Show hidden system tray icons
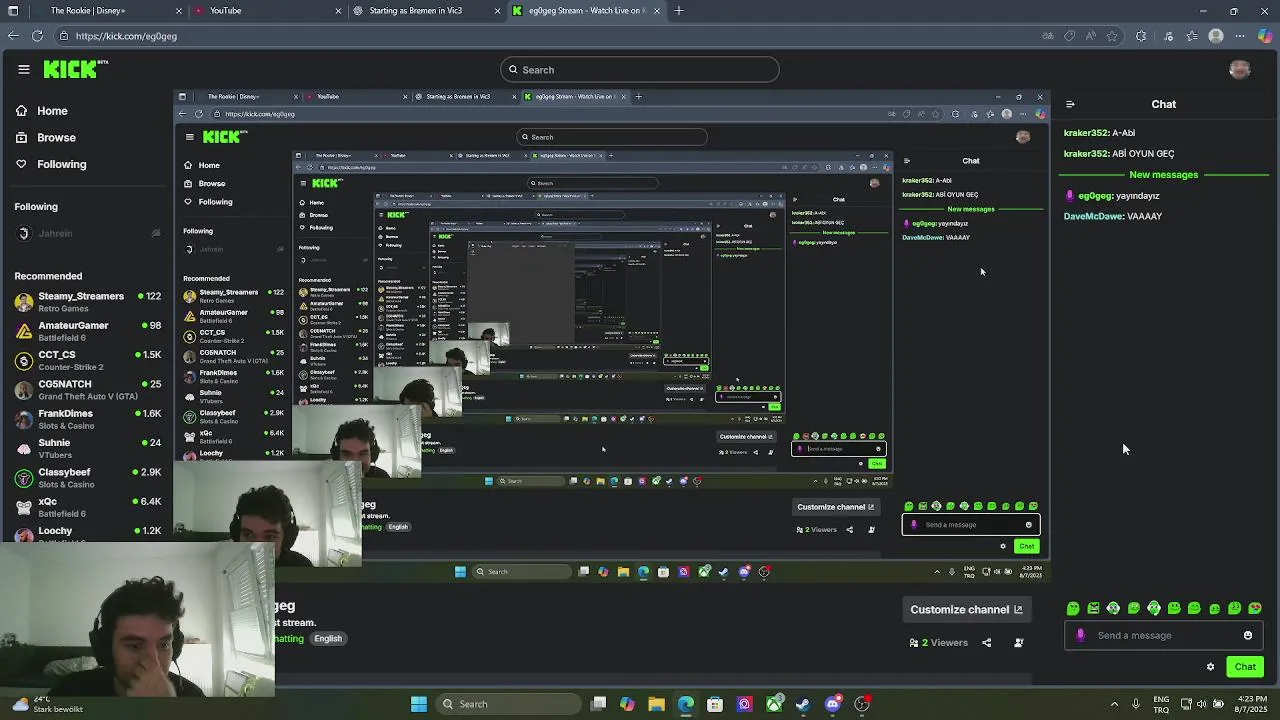Viewport: 1280px width, 720px height. [1114, 704]
